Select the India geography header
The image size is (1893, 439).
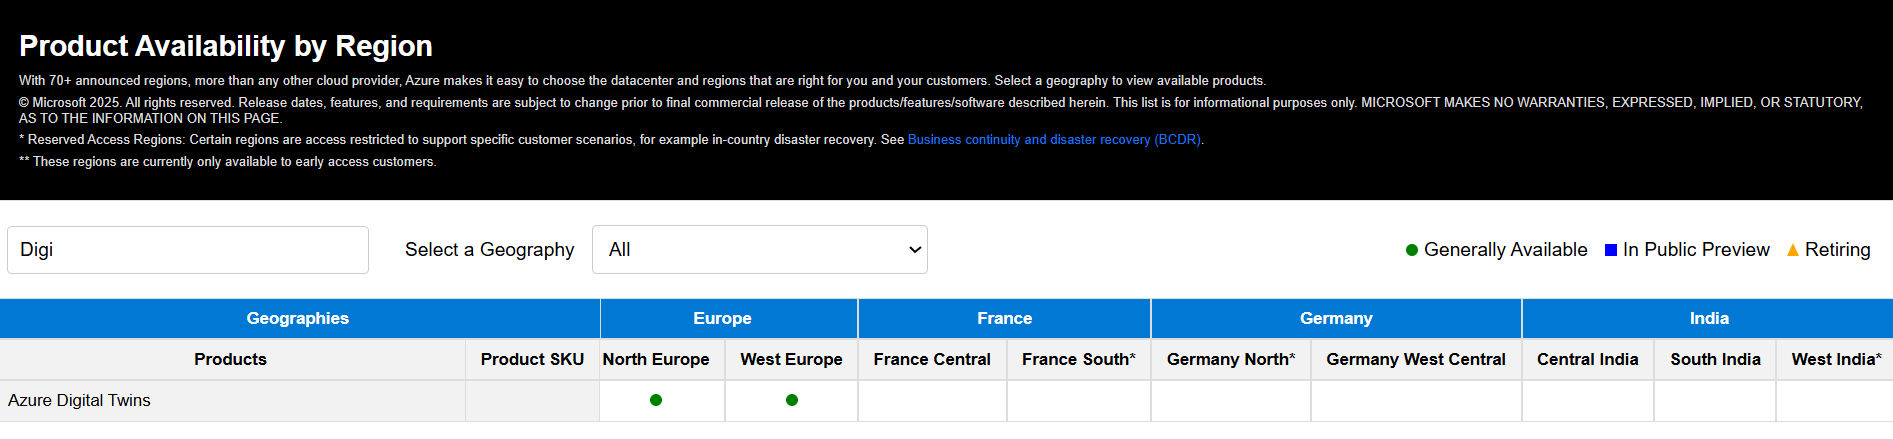(x=1708, y=318)
